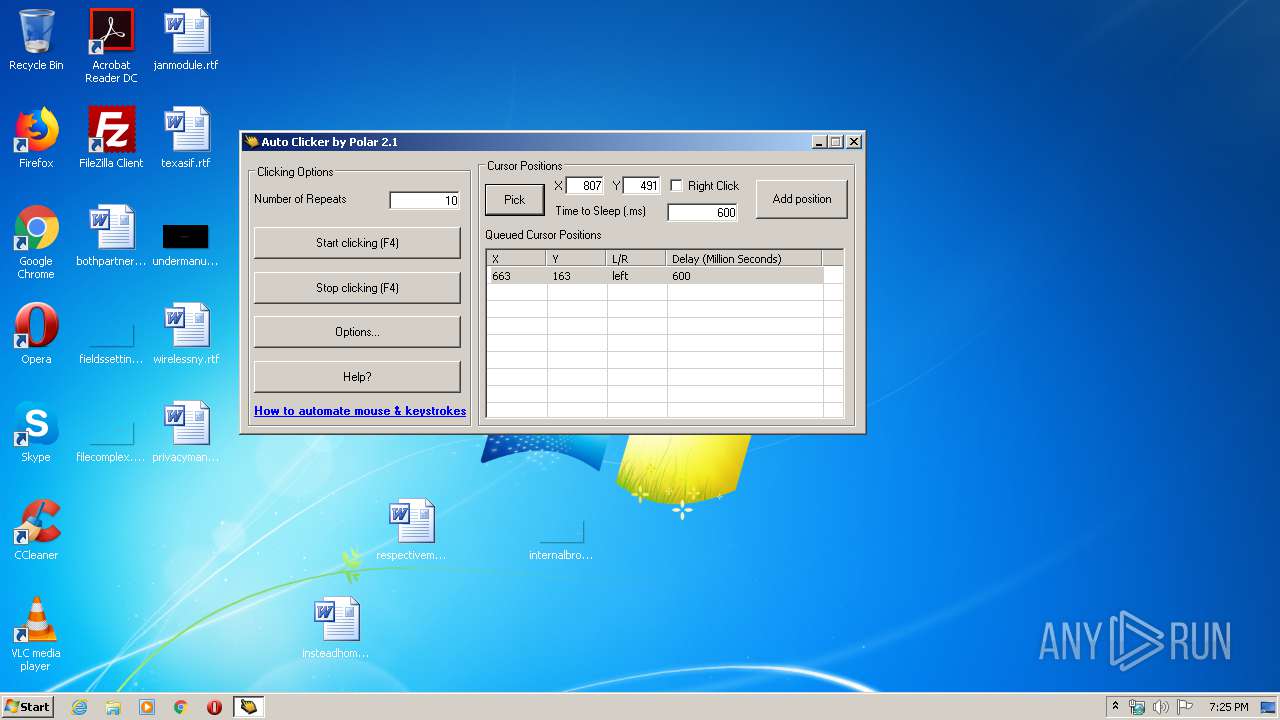Screen dimensions: 1280x720
Task: Open Windows Explorer folder in taskbar
Action: click(x=113, y=707)
